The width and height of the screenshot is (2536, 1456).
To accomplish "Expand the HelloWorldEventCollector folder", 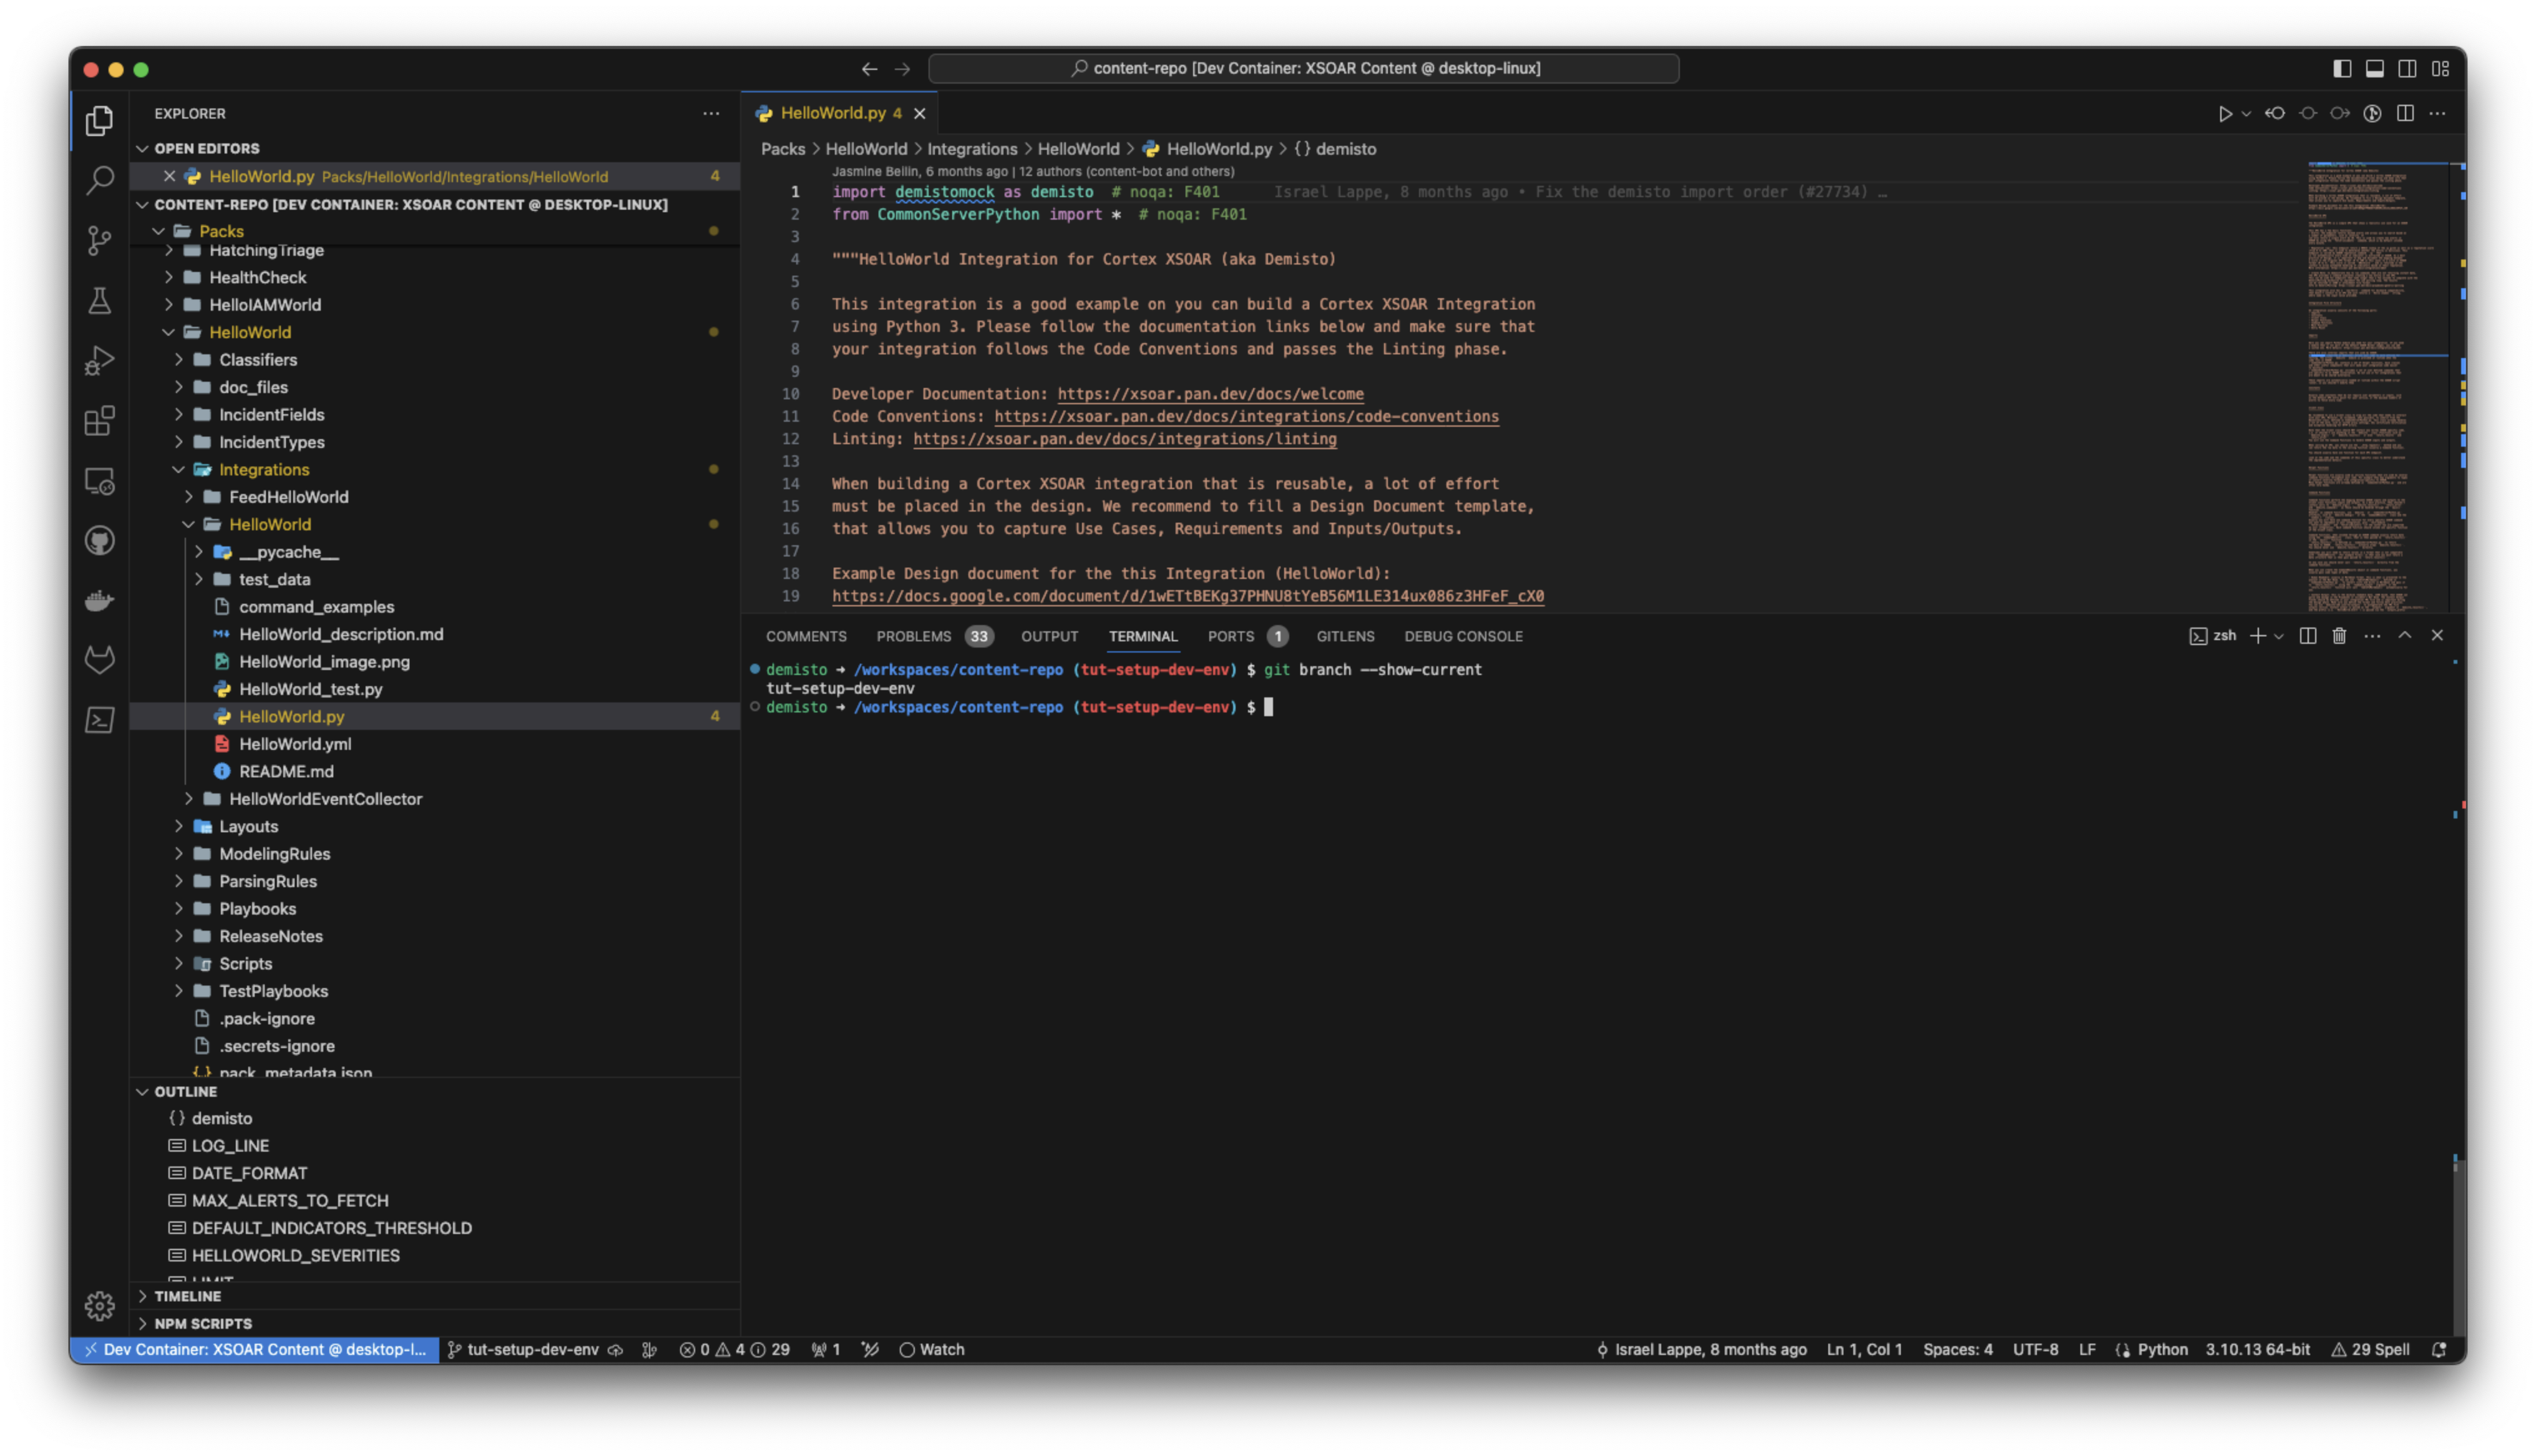I will click(325, 799).
